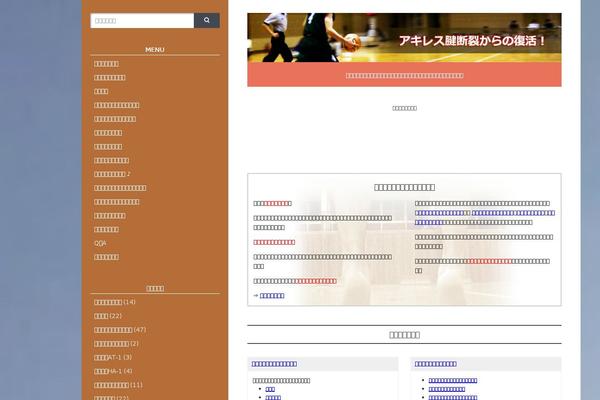The image size is (600, 400).
Task: Open the category showing count (14)
Action: pos(115,302)
